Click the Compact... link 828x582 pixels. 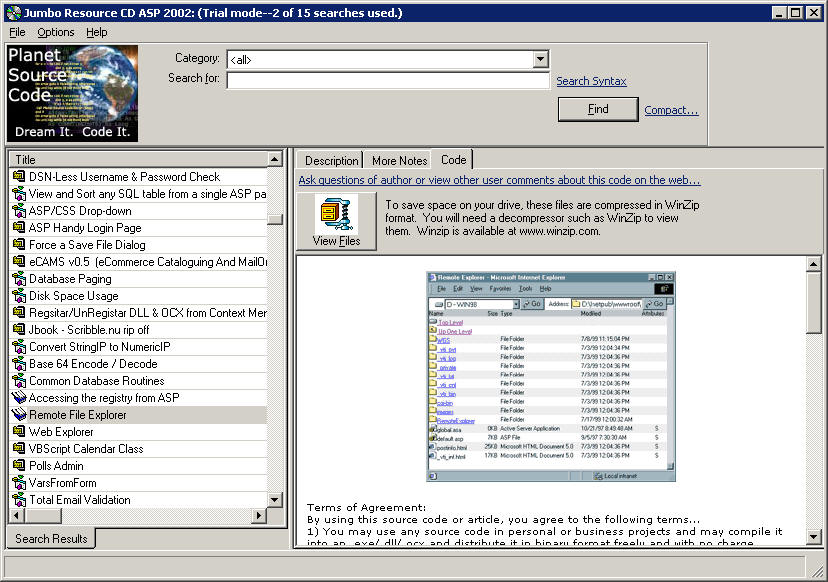(671, 110)
